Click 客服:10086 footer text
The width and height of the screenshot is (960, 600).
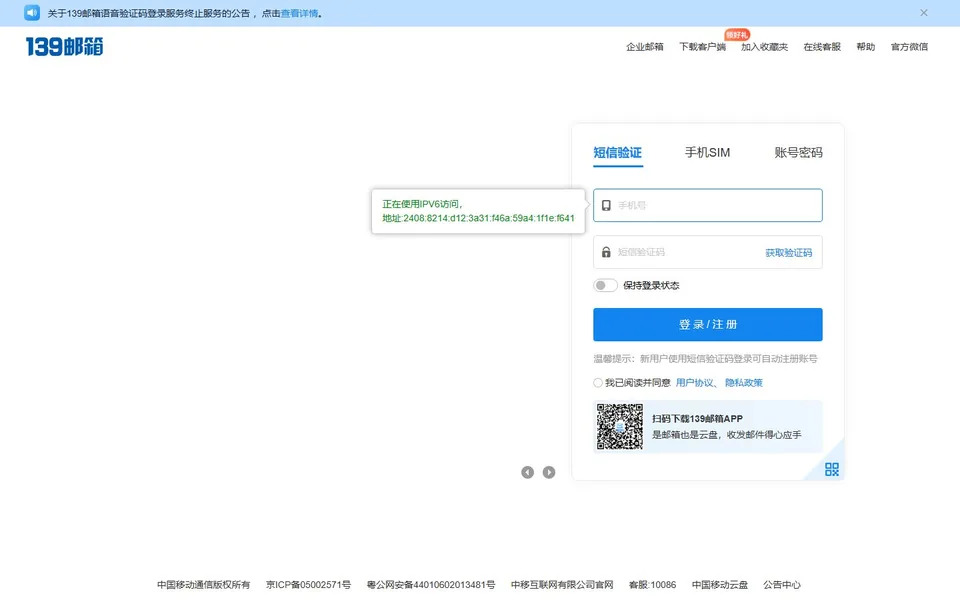coord(653,585)
